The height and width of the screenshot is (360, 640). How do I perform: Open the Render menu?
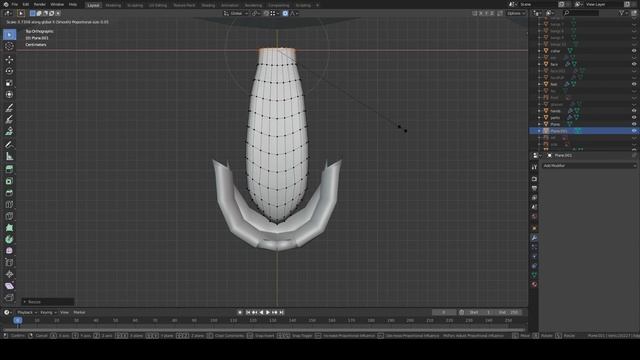click(40, 4)
